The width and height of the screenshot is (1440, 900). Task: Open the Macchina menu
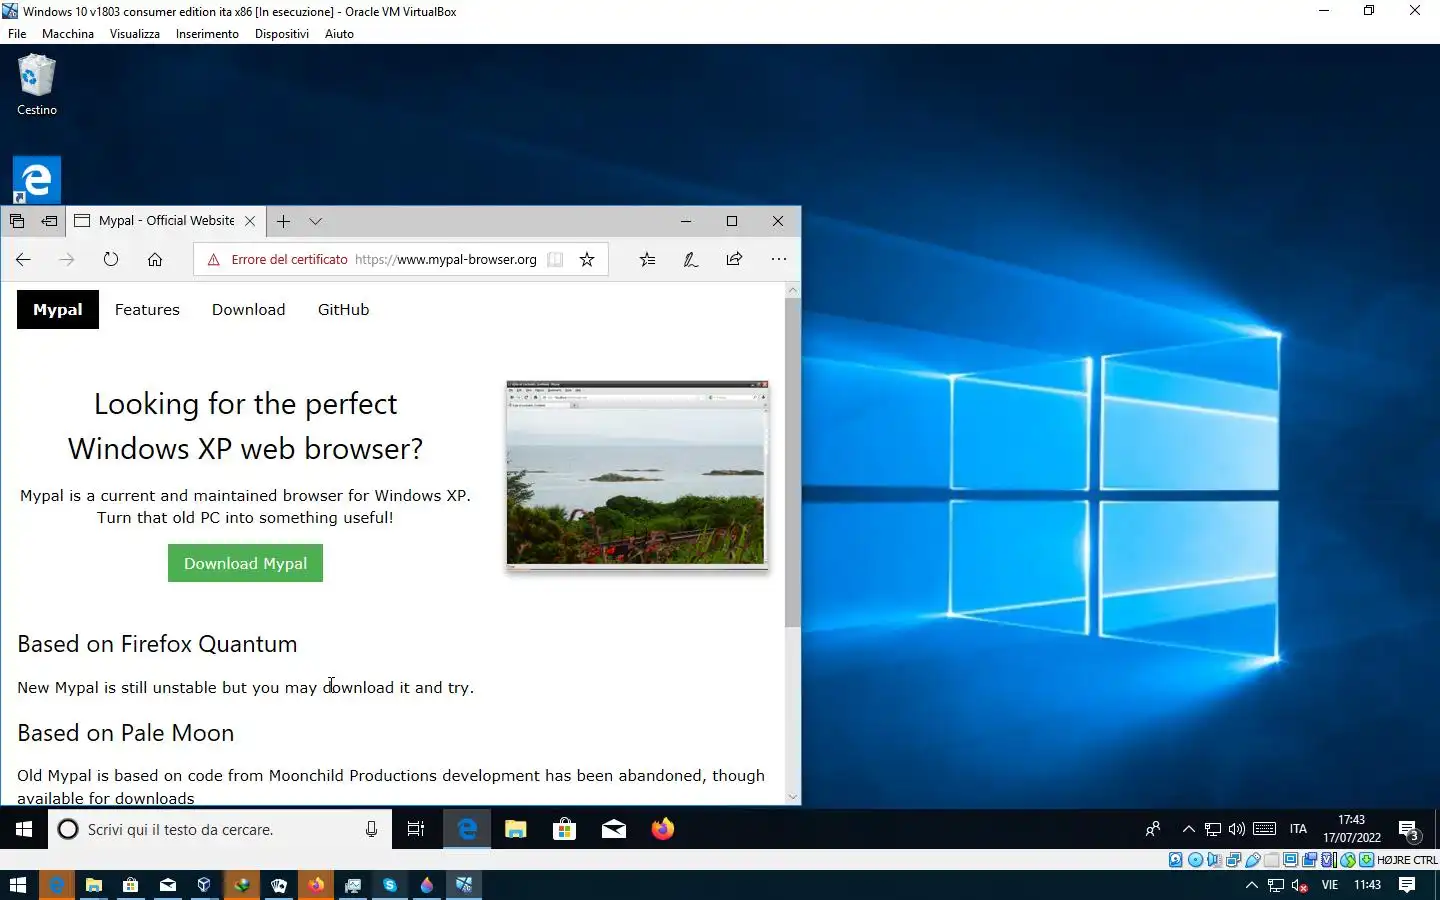(68, 34)
